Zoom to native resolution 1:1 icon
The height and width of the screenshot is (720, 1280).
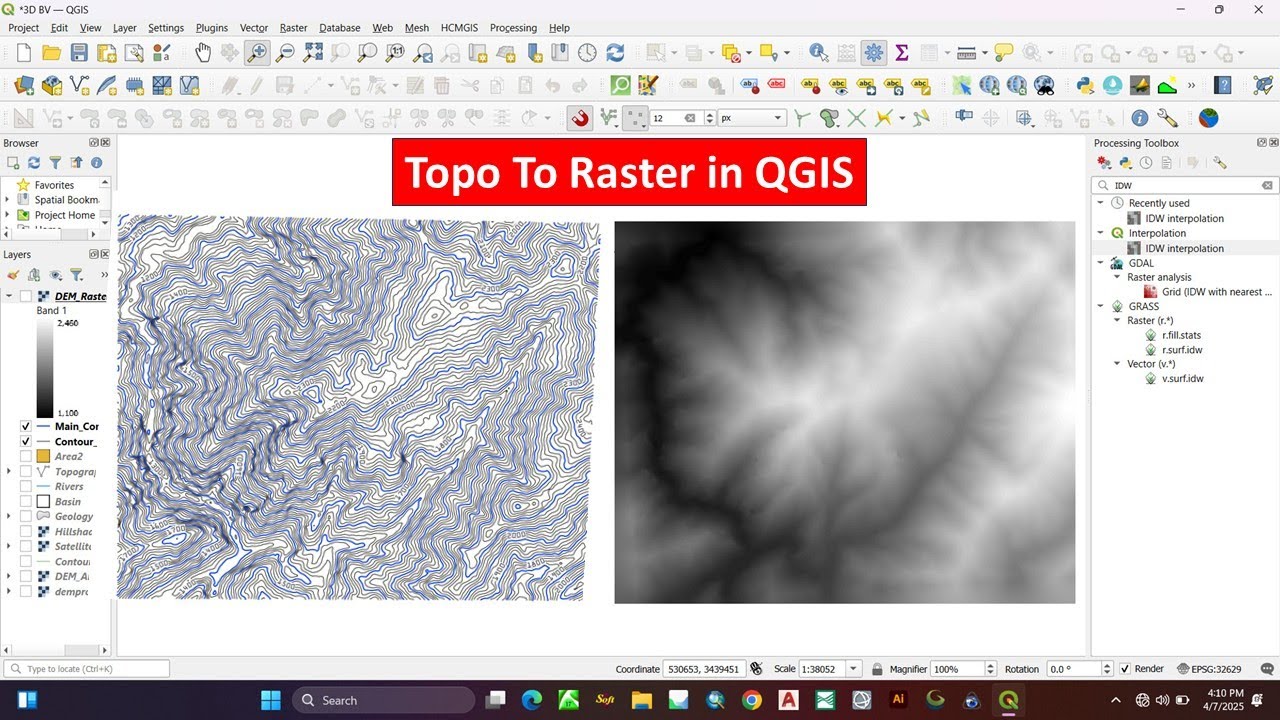click(x=396, y=52)
